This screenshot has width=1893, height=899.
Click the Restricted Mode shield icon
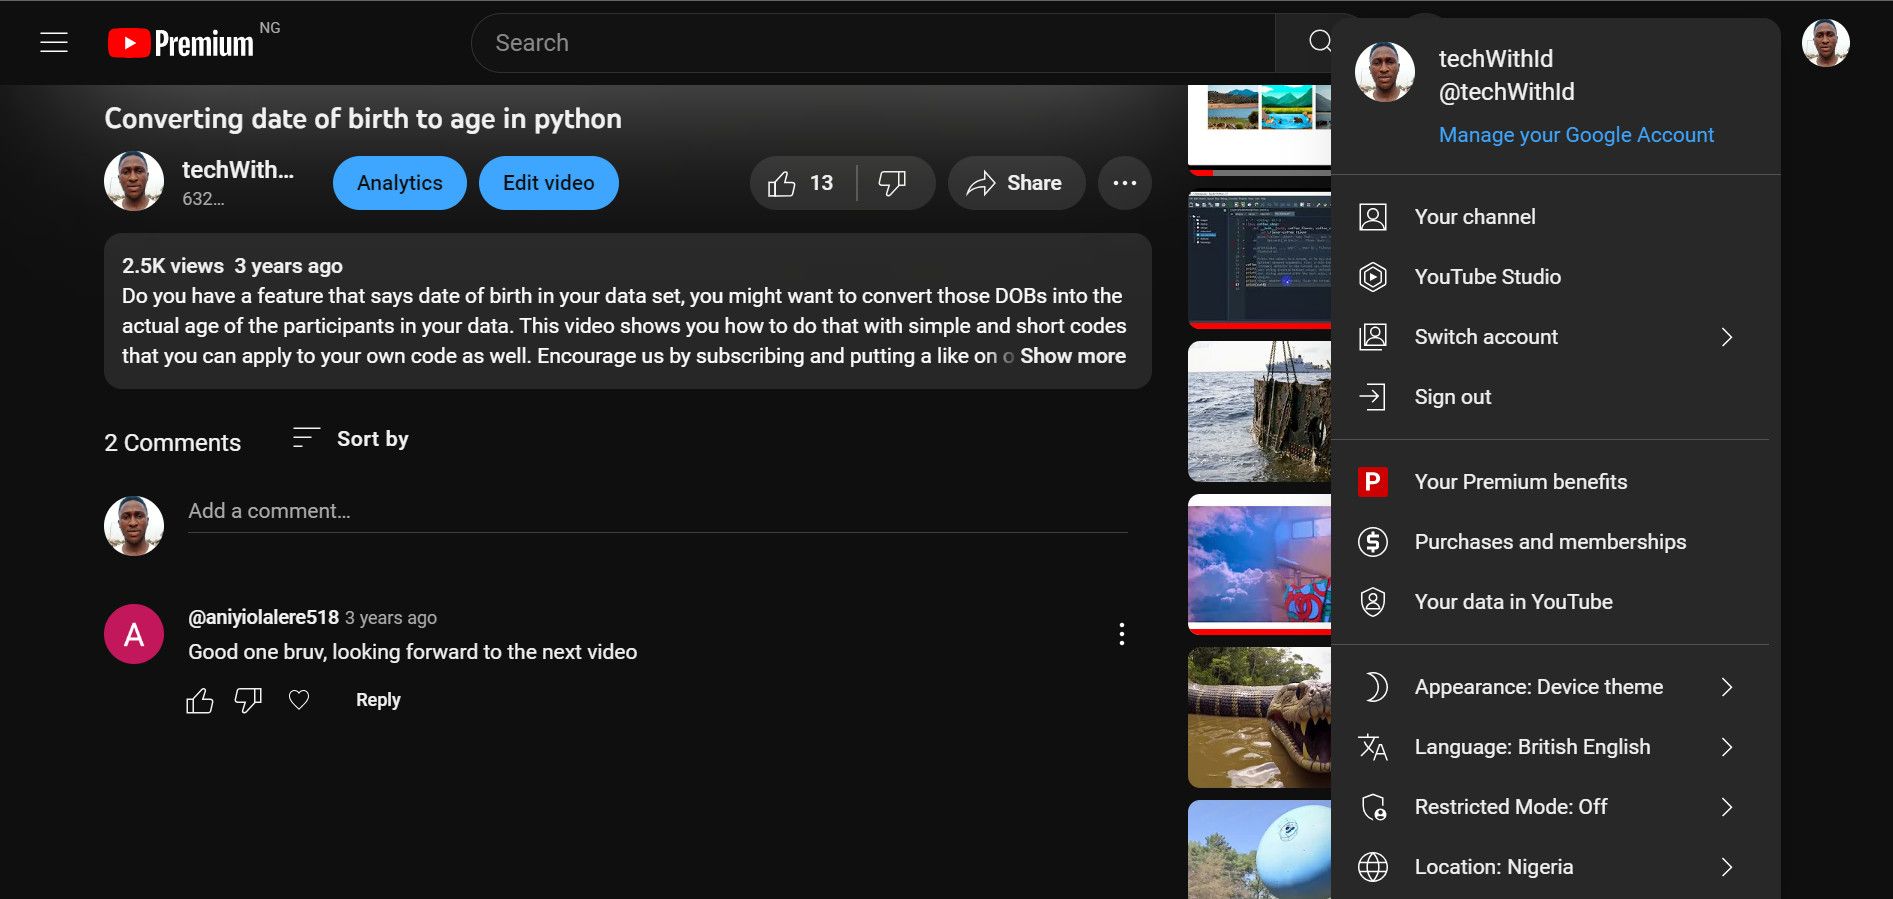1373,807
